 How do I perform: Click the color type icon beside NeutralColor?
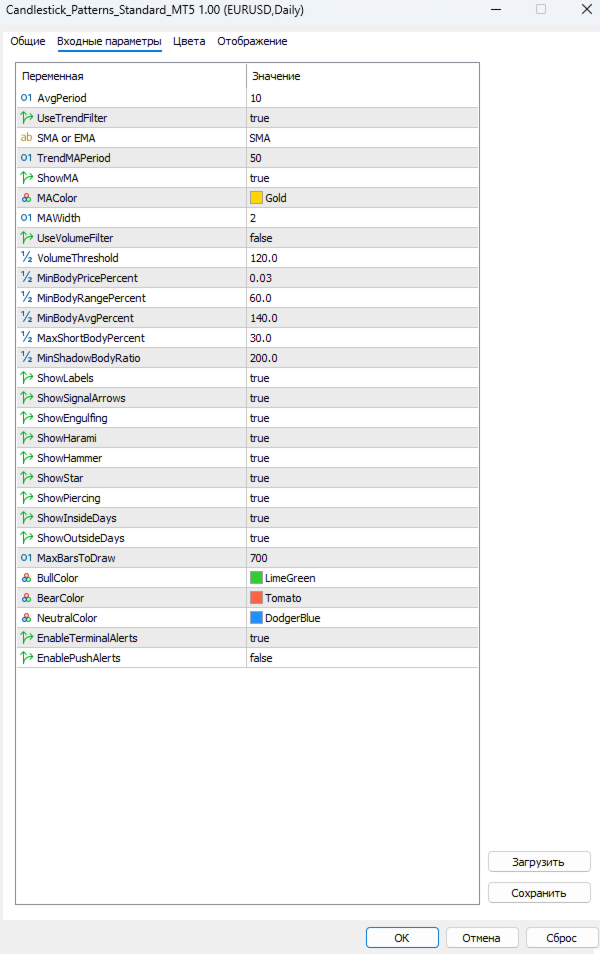(x=26, y=618)
